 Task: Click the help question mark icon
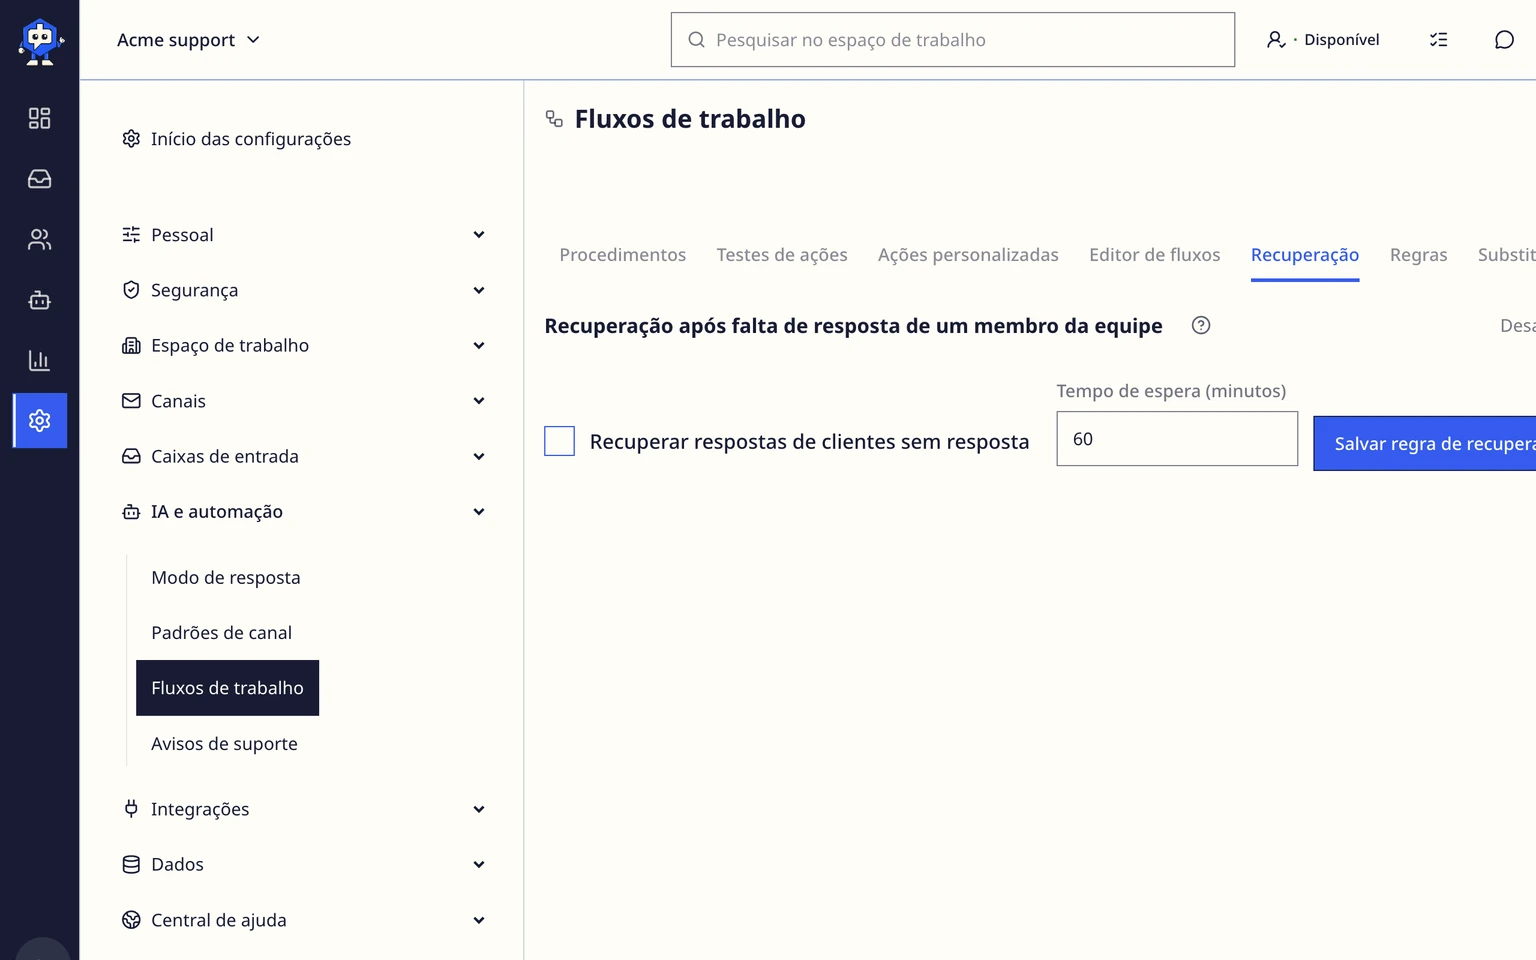[x=1201, y=325]
